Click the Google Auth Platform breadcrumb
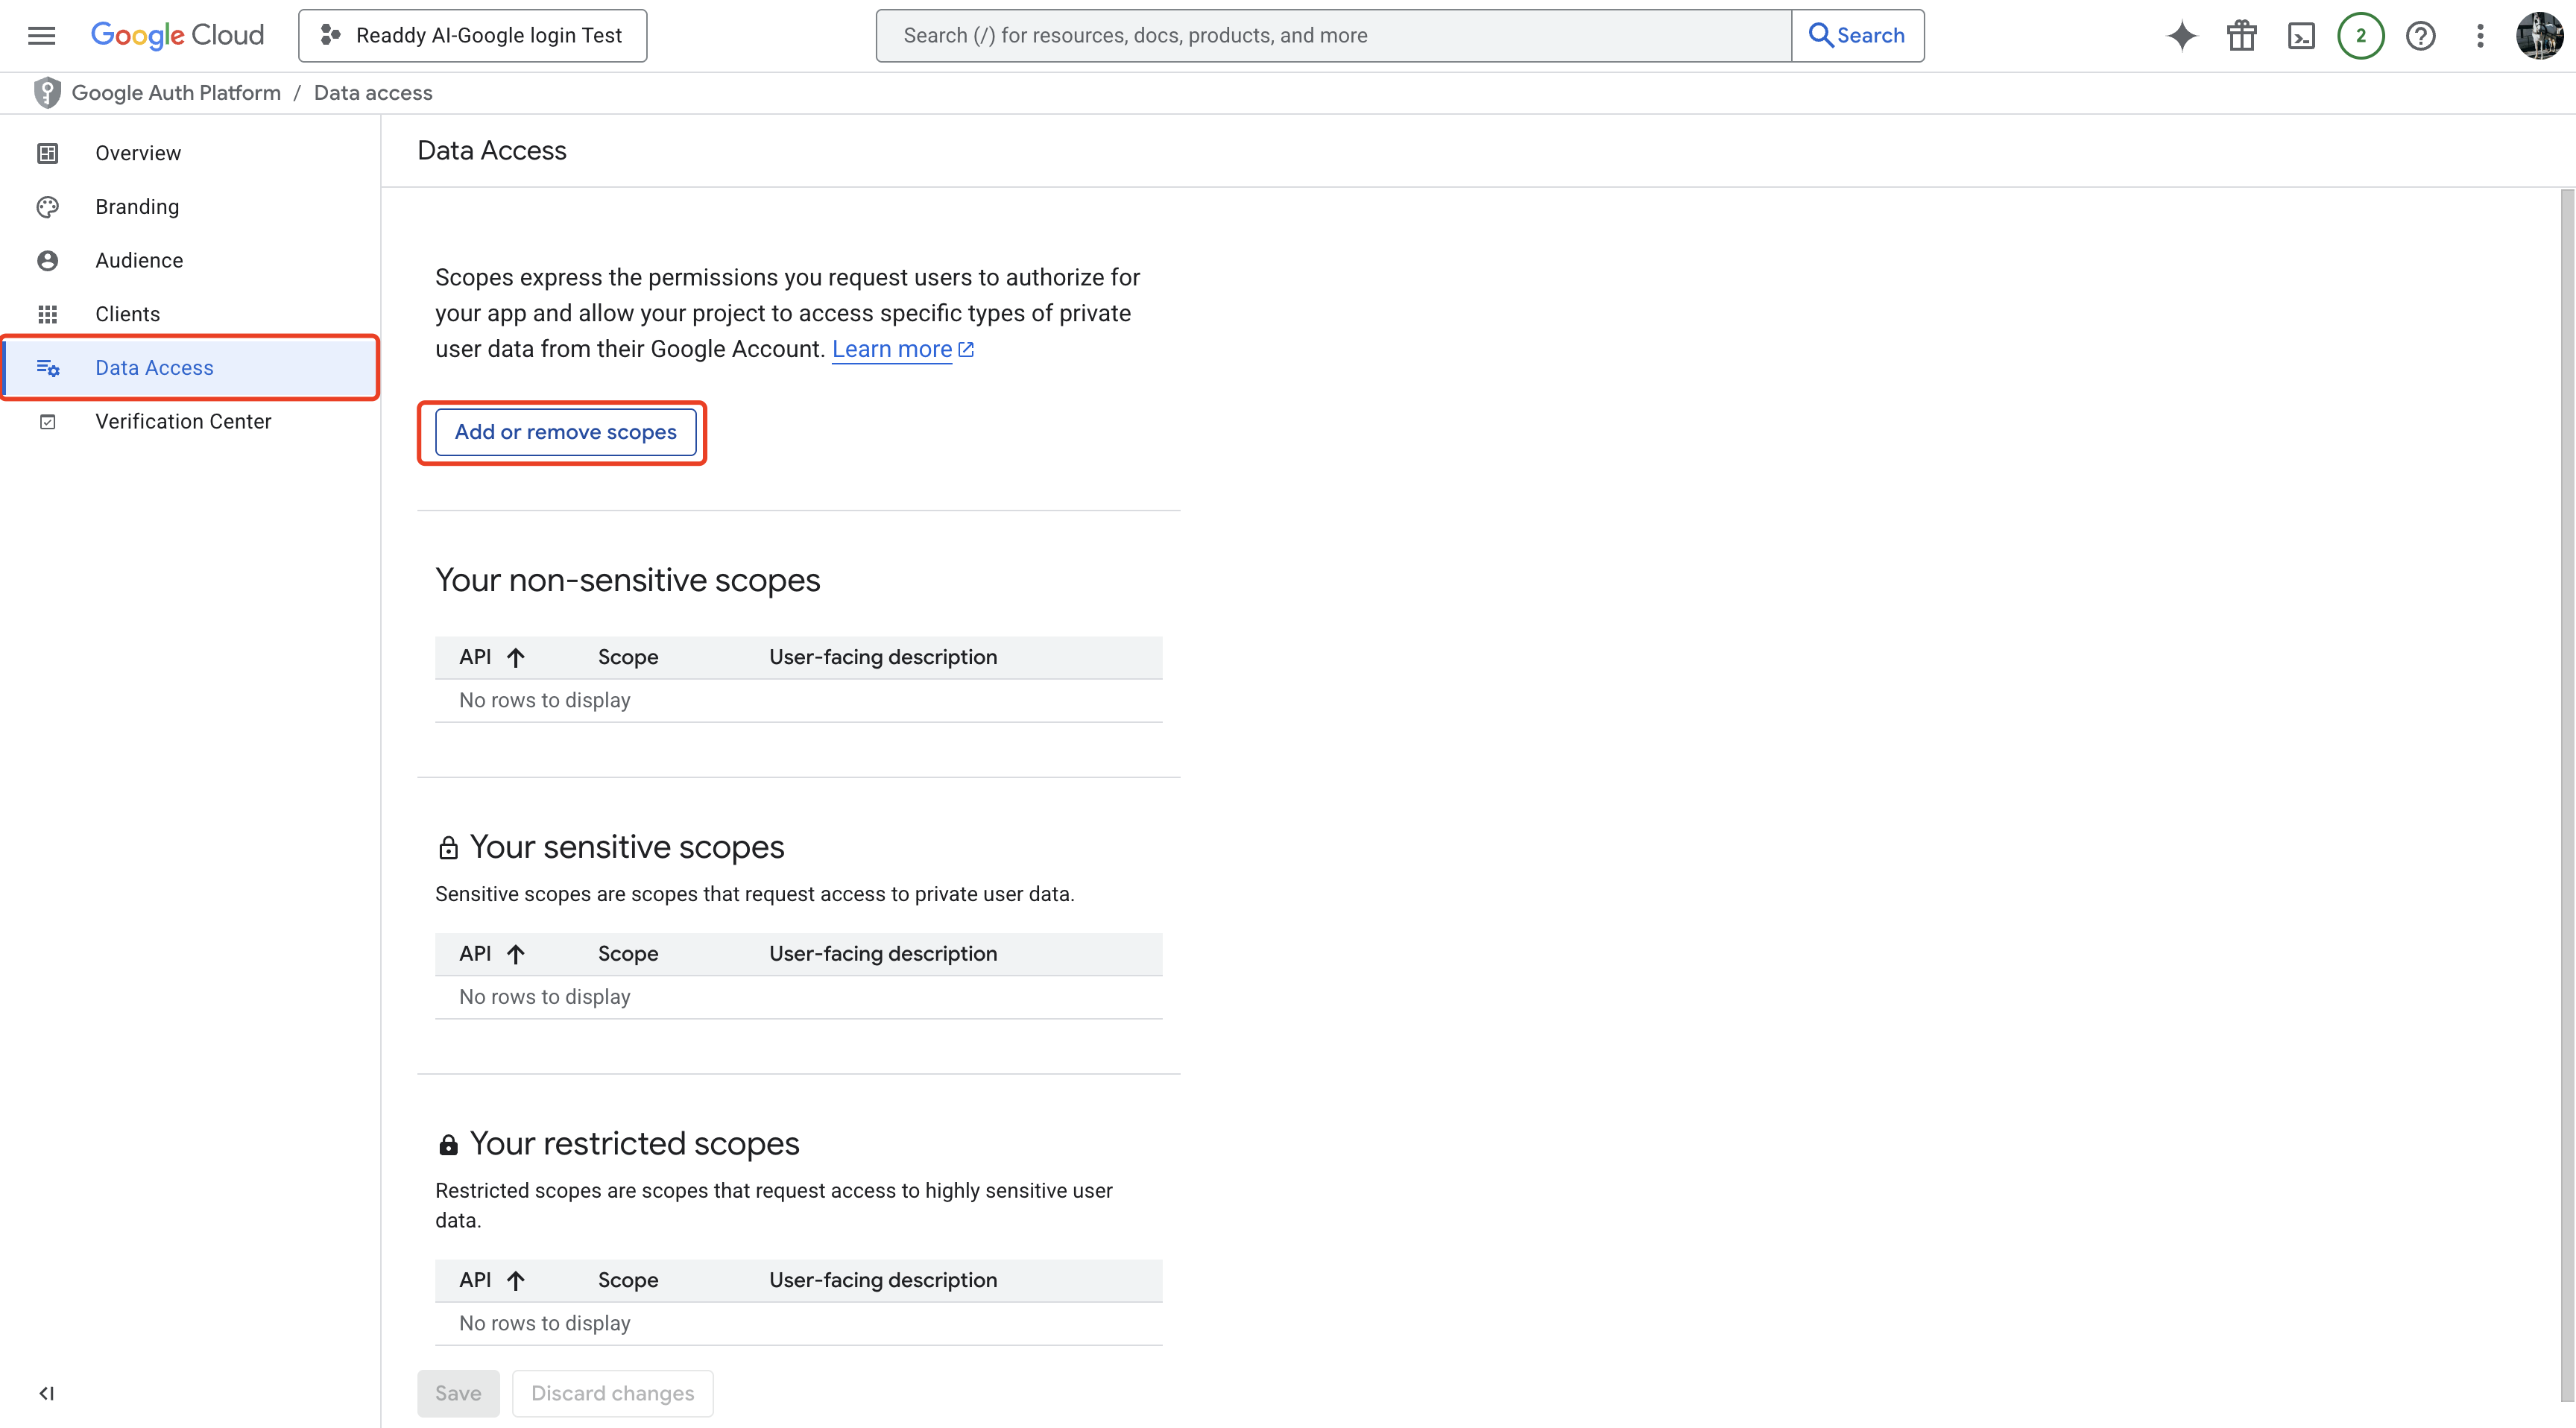 coord(176,93)
